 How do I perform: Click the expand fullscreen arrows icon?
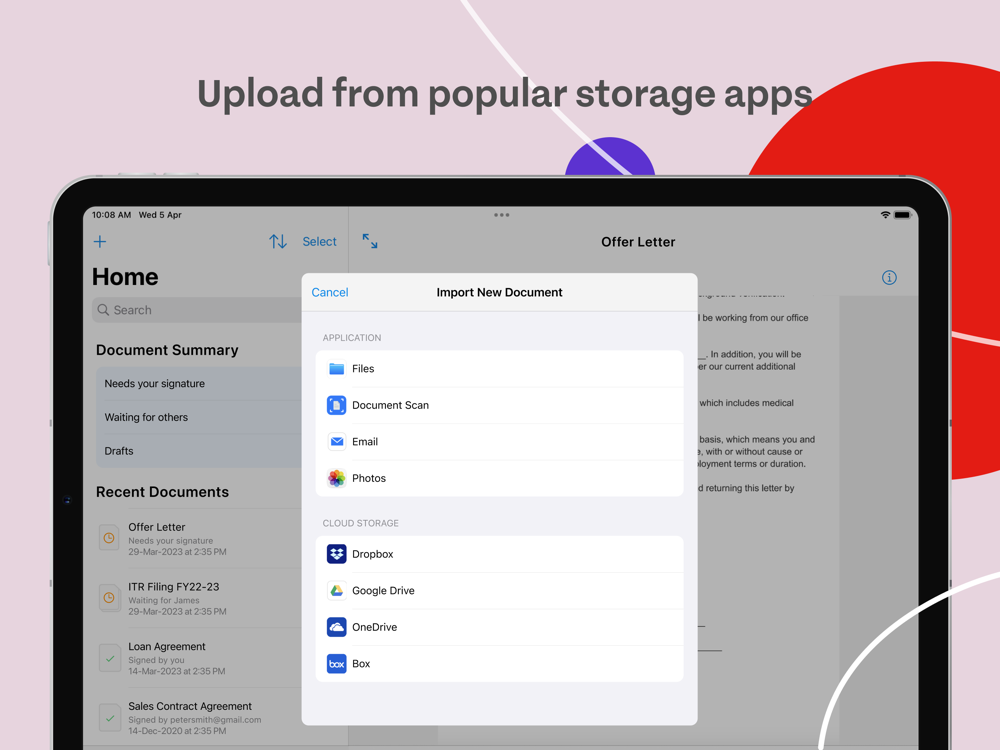[370, 241]
